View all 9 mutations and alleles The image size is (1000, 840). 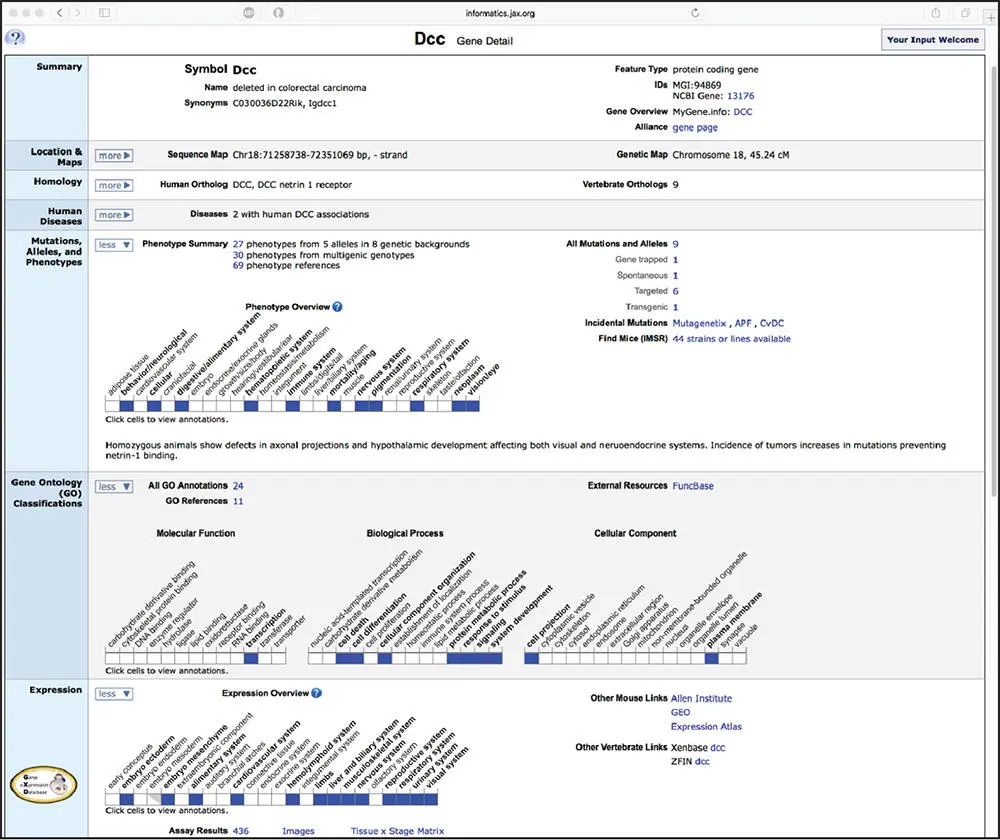(x=675, y=244)
